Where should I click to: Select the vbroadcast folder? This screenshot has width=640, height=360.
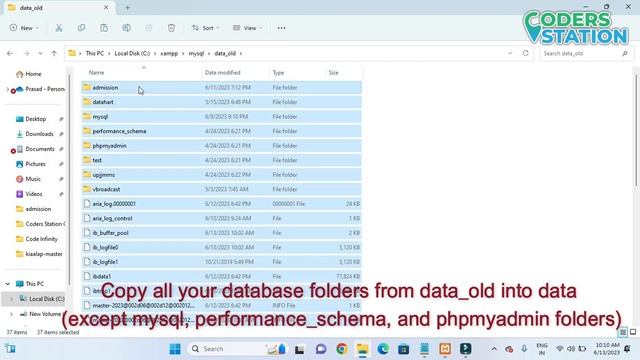point(221,189)
